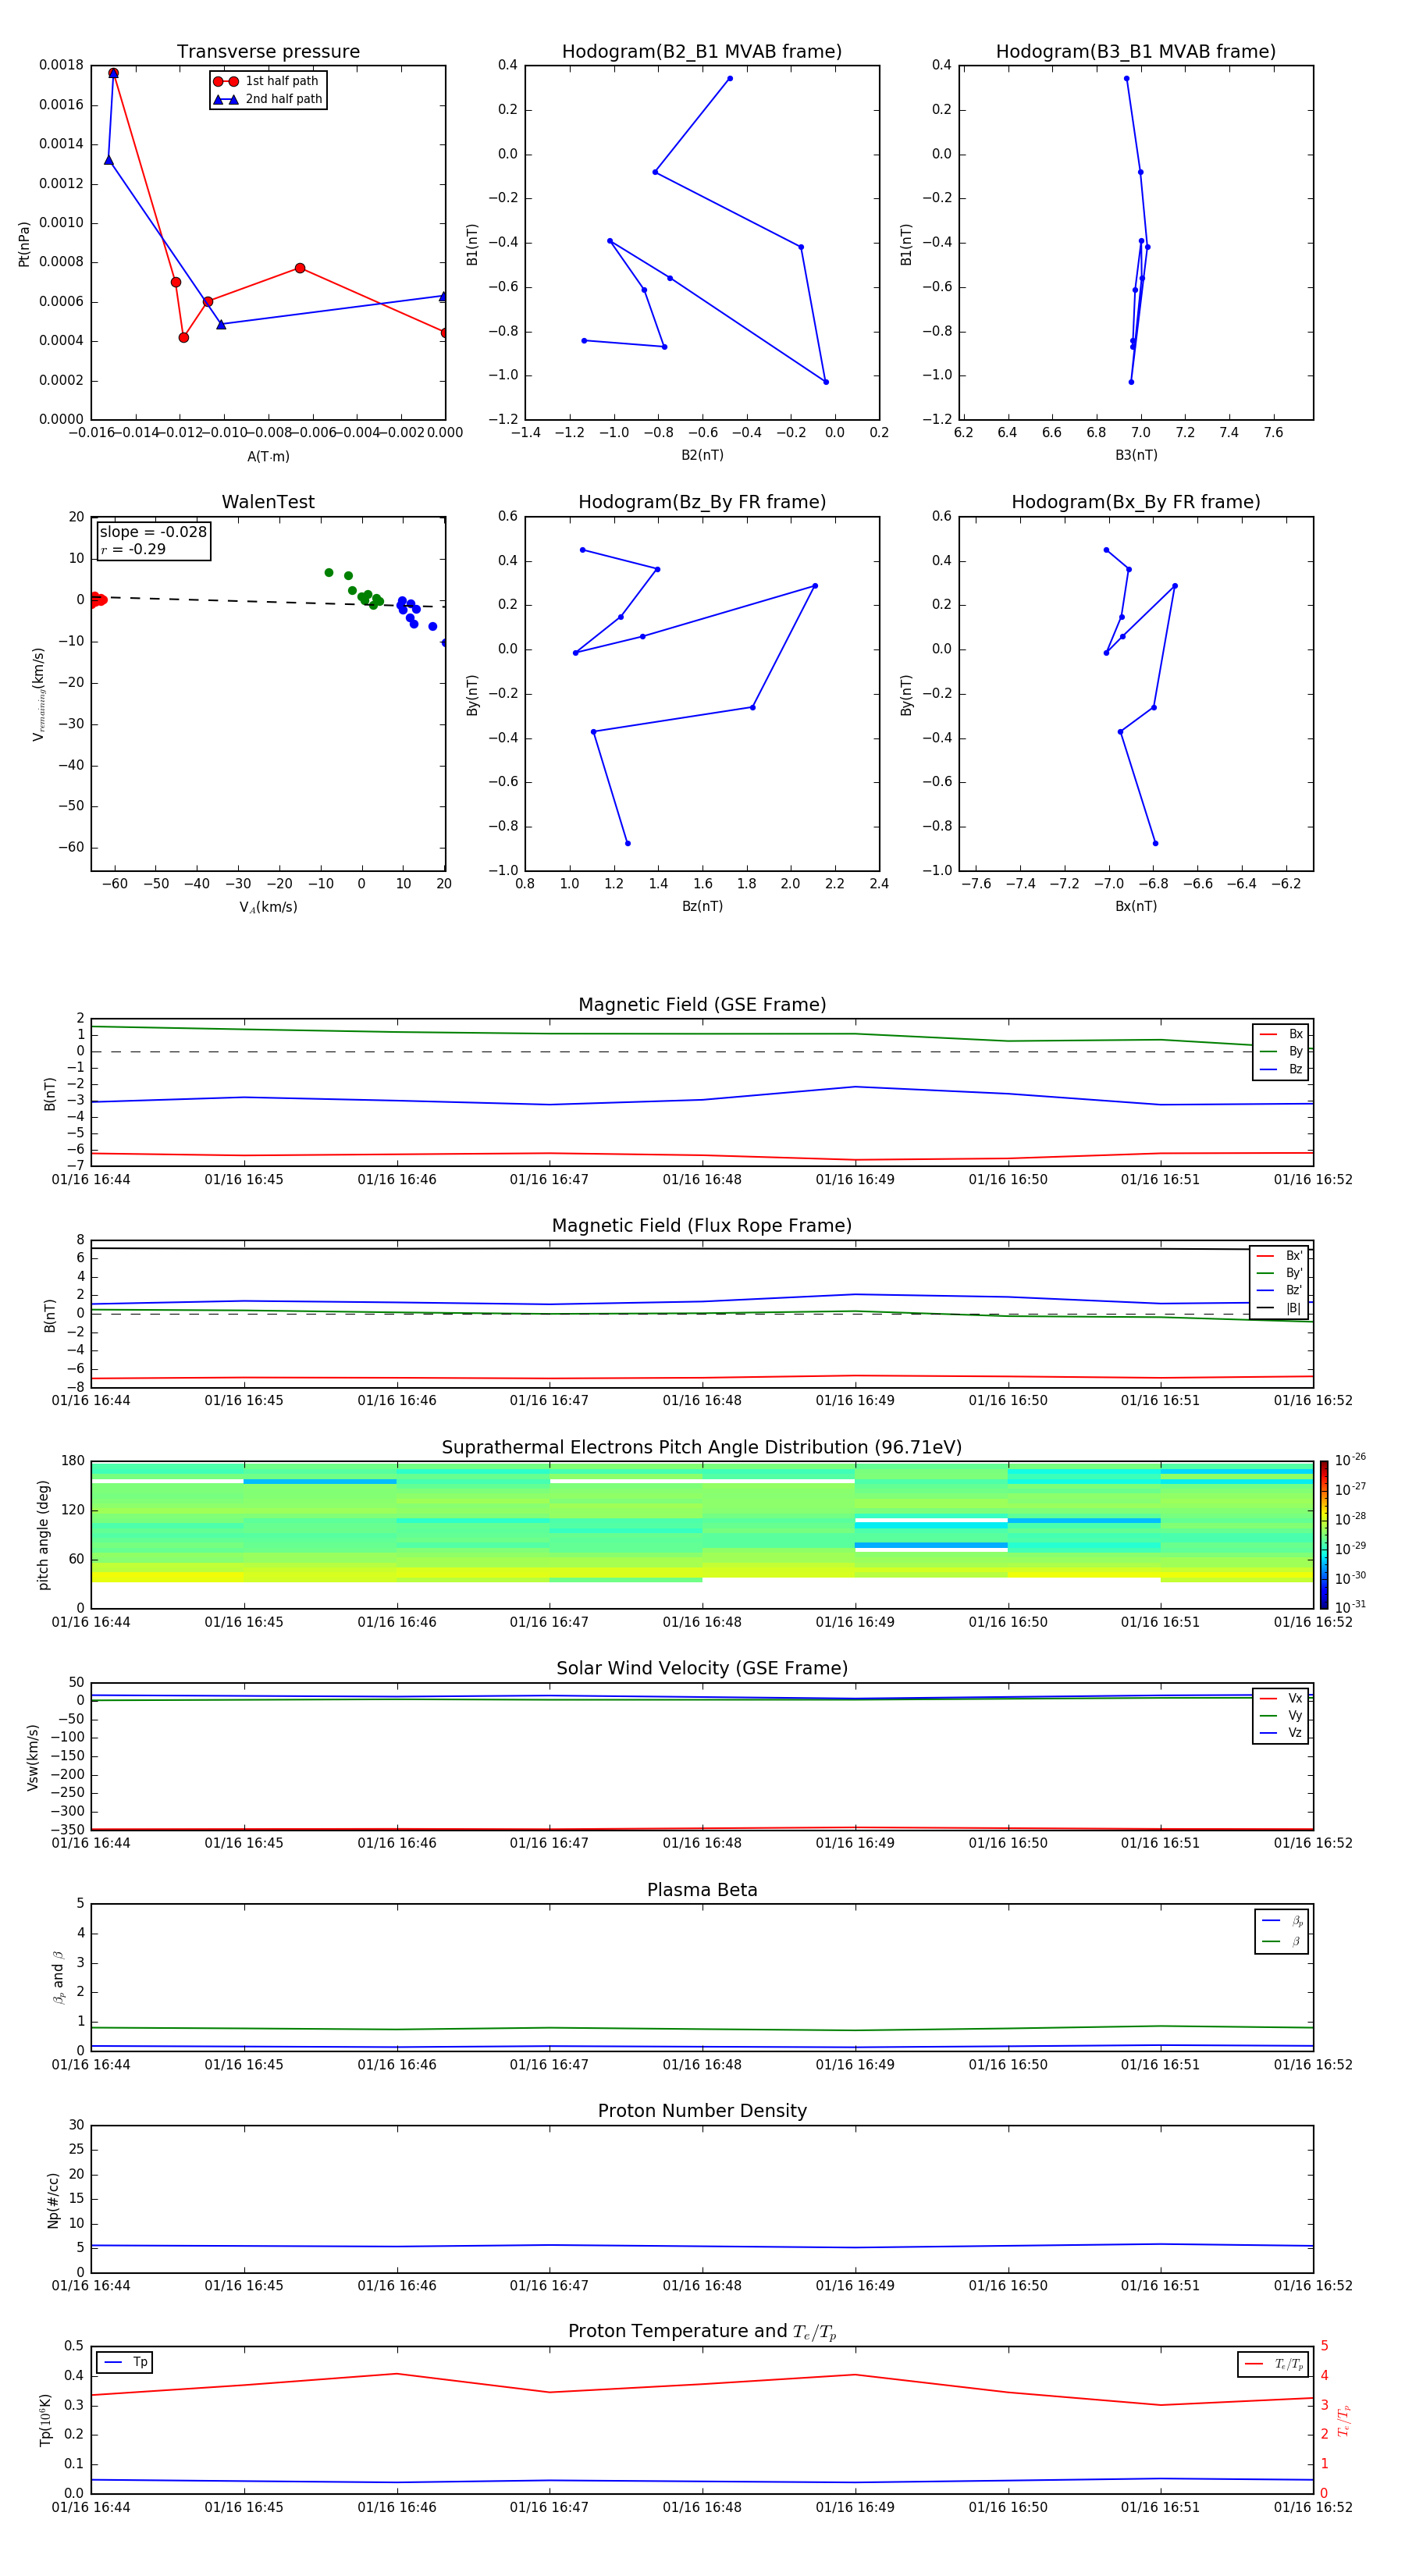This screenshot has height=2576, width=1405.
Task: Select 'Bx'' in the flux rope legend
Action: [1280, 1256]
